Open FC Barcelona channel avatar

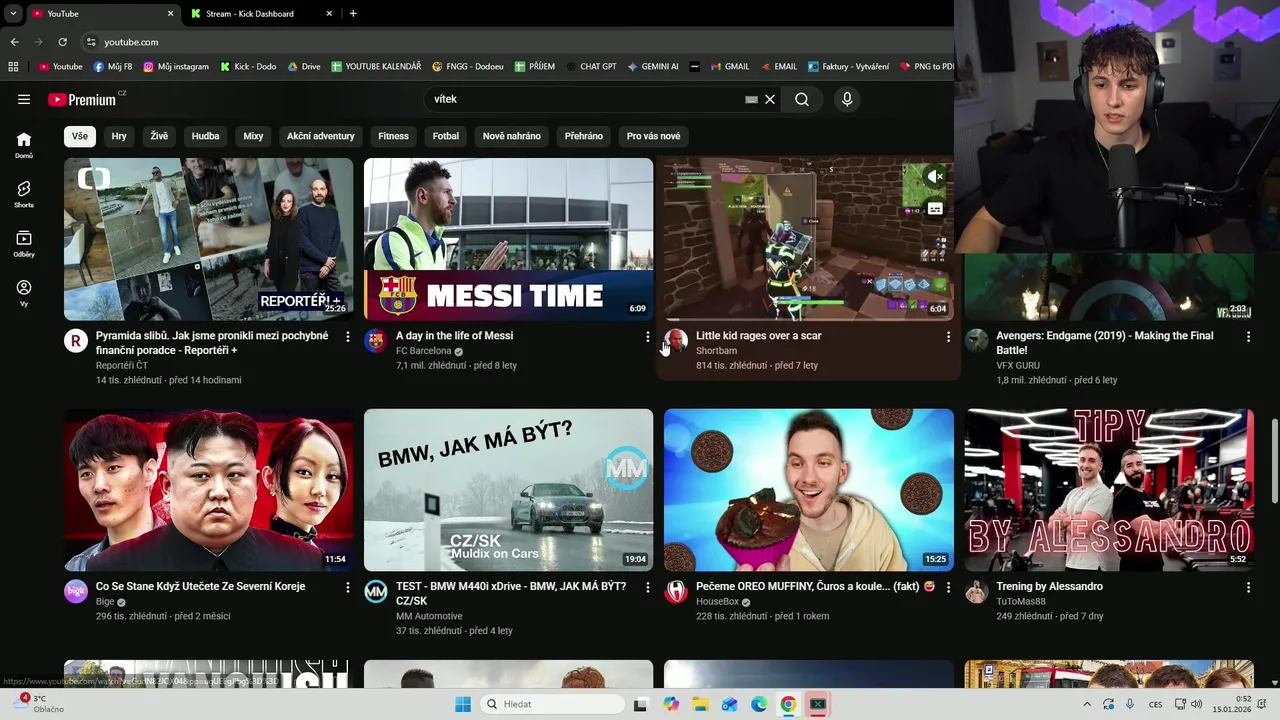click(x=376, y=341)
